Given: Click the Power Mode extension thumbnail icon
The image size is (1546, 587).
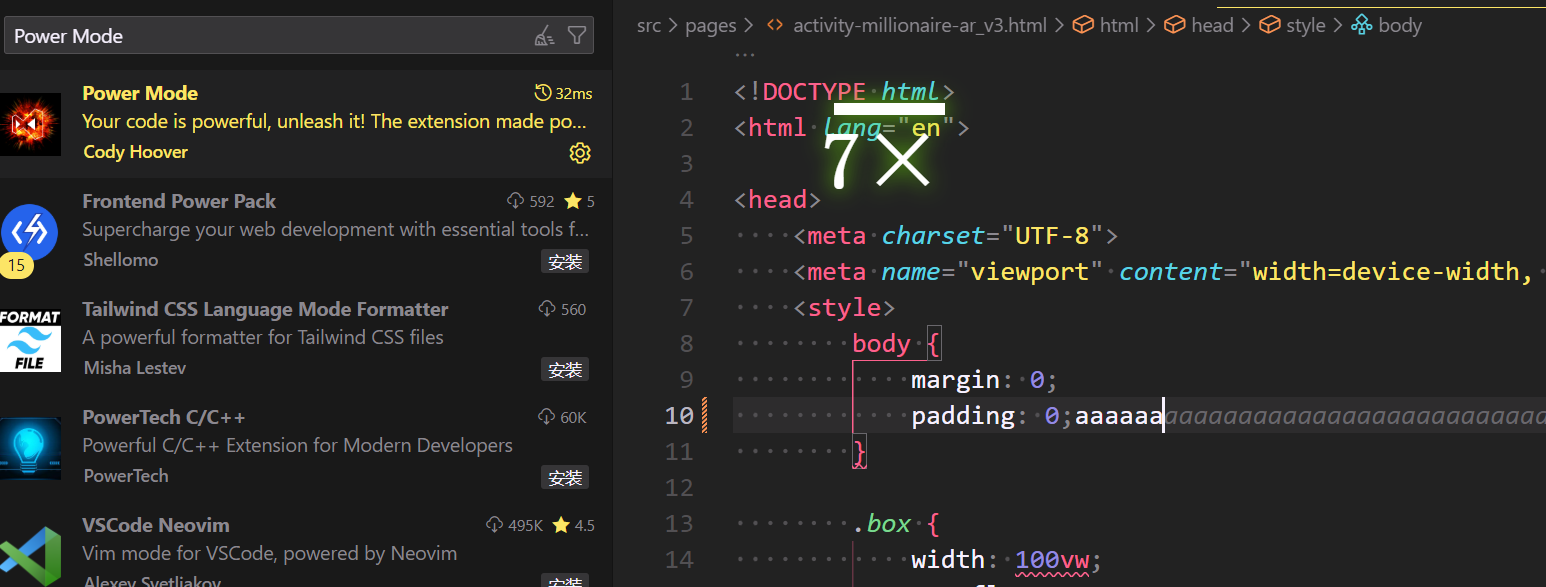Looking at the screenshot, I should coord(31,124).
